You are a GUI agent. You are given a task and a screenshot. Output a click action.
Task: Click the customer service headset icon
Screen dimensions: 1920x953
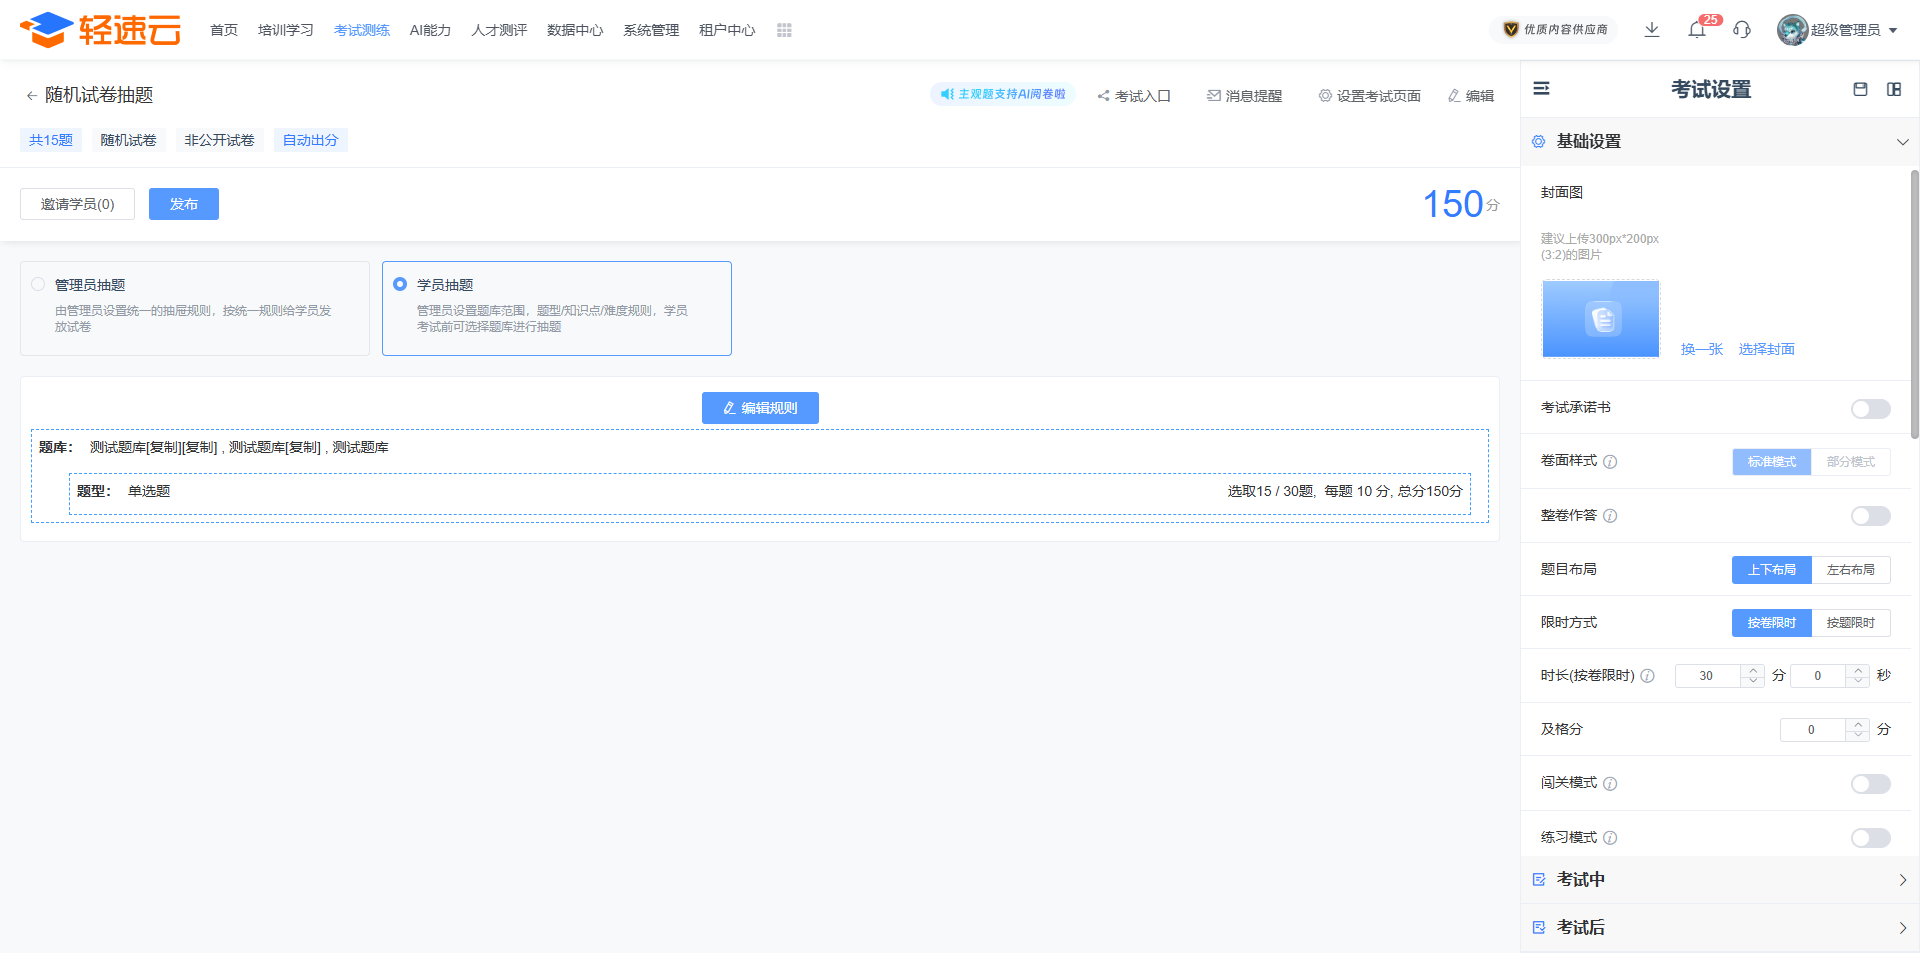click(1742, 30)
